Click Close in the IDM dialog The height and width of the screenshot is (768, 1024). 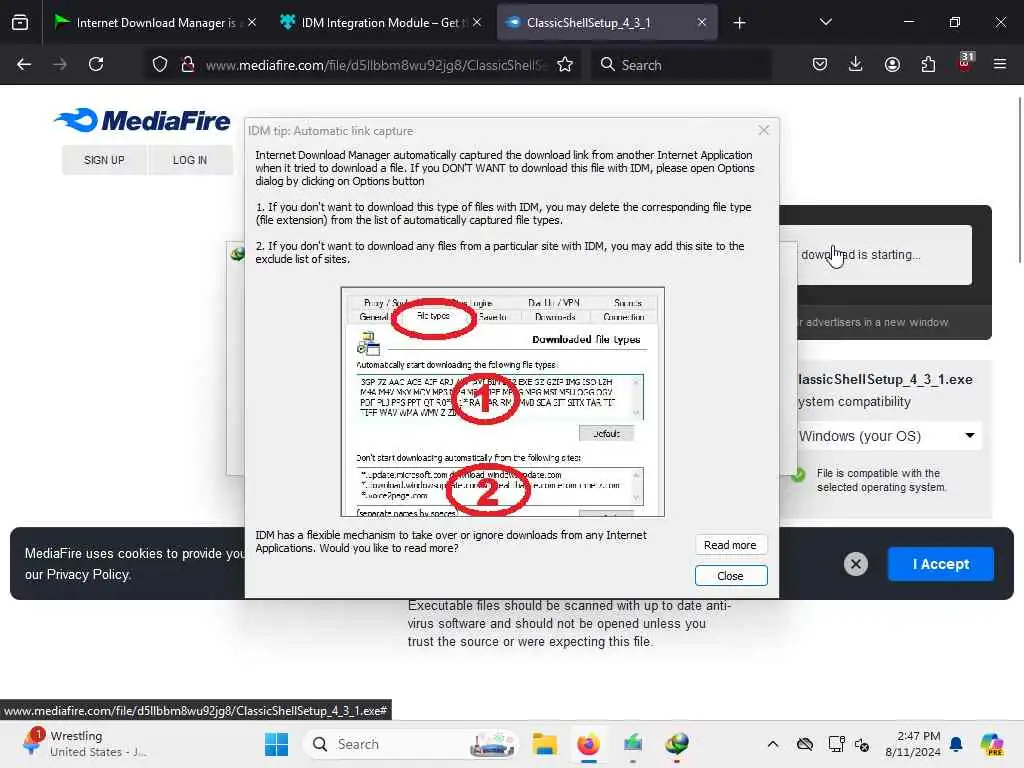(x=730, y=575)
